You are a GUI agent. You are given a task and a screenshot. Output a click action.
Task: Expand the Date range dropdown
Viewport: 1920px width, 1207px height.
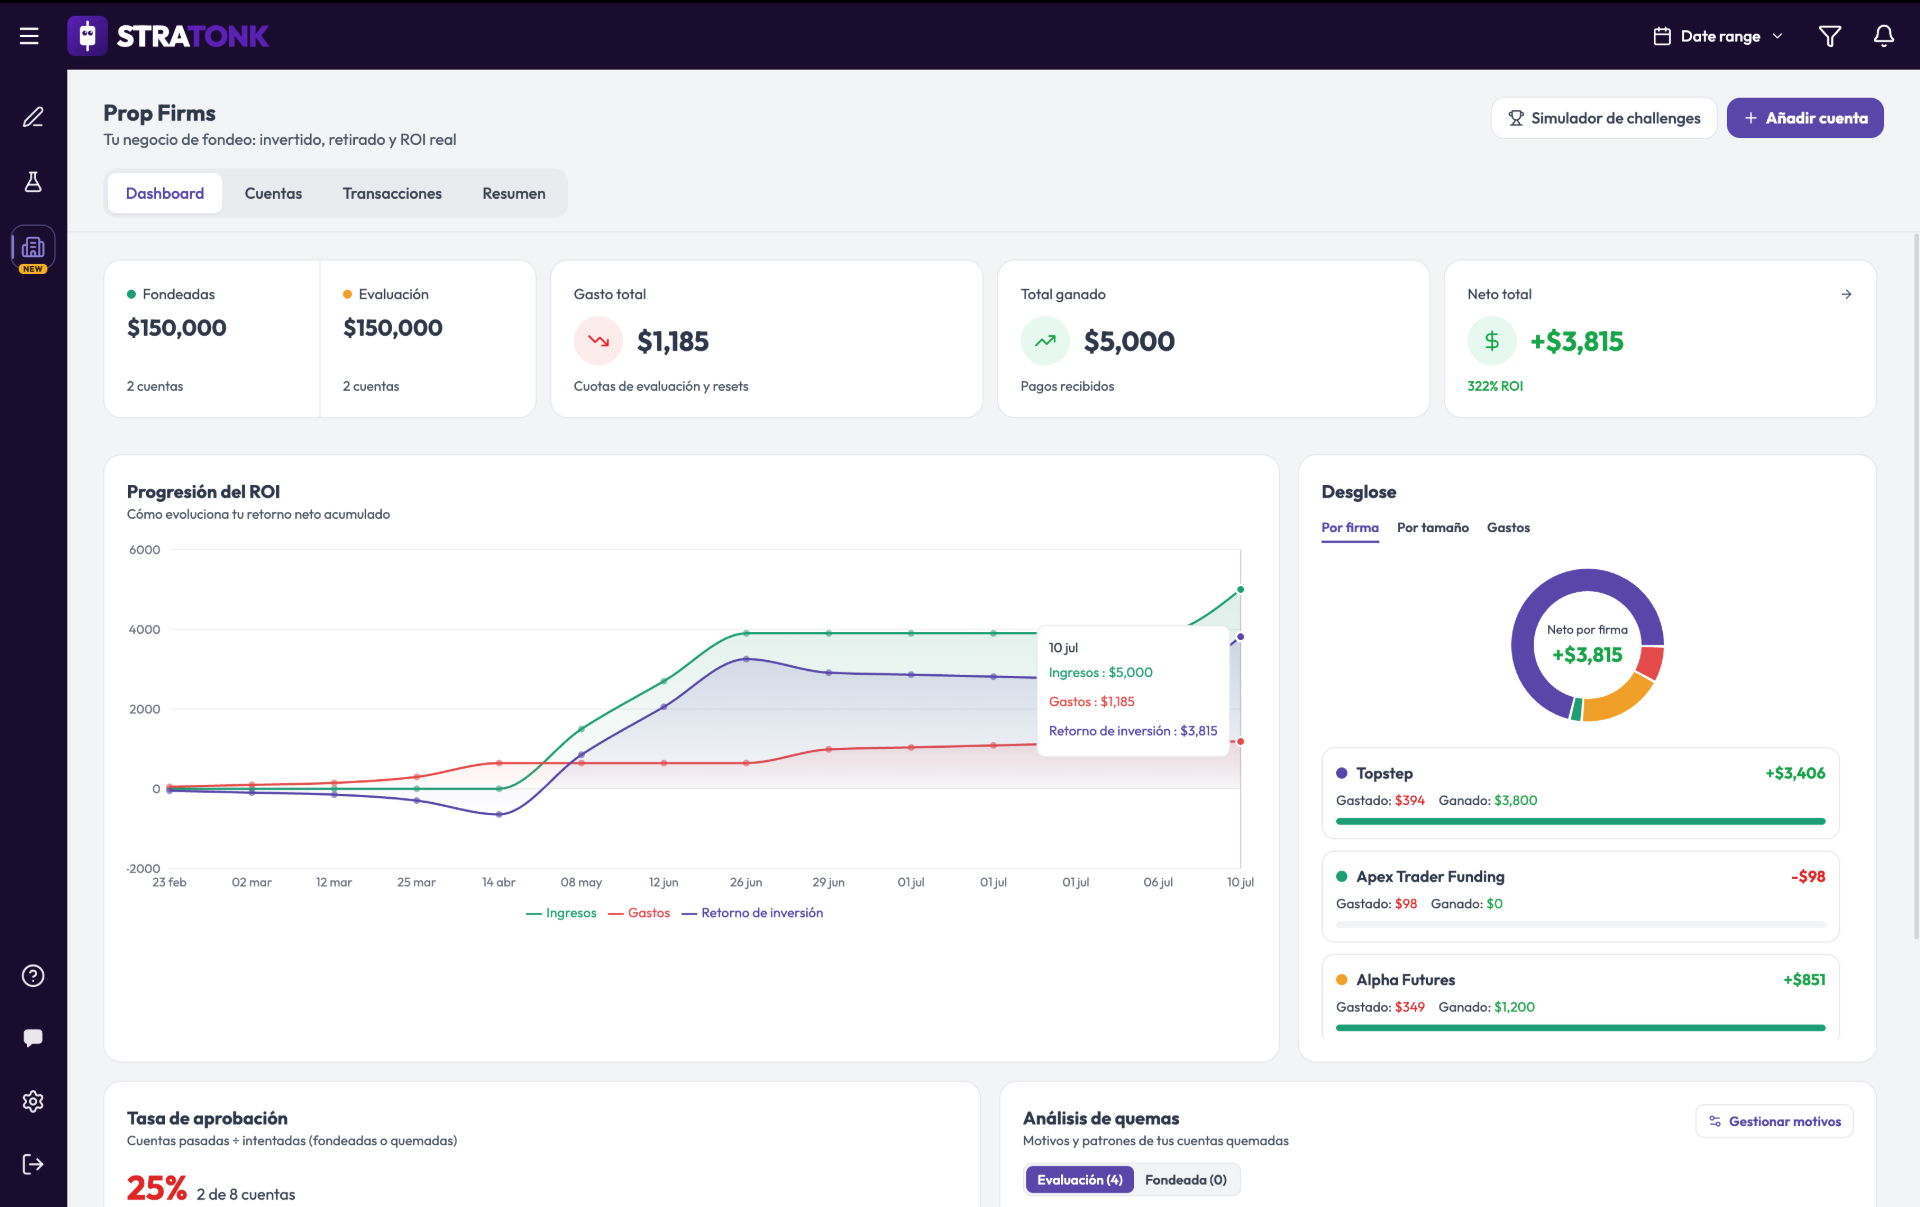pyautogui.click(x=1718, y=36)
